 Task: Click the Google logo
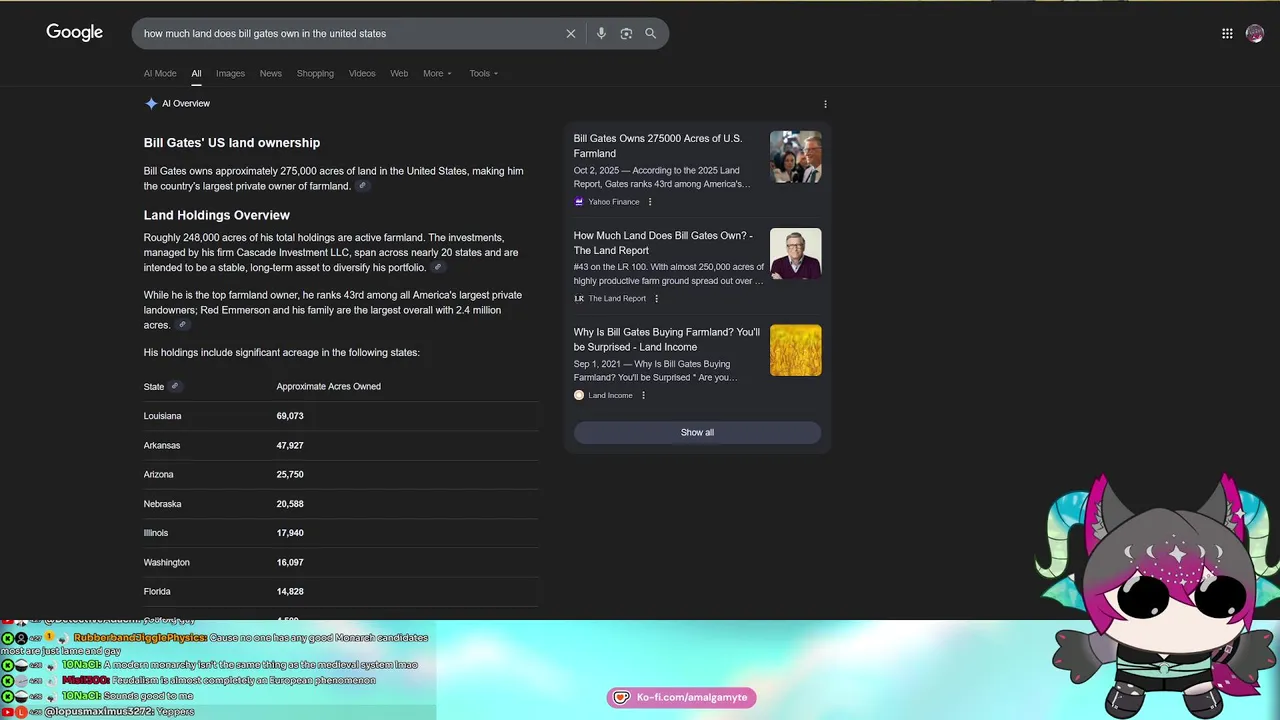click(x=74, y=33)
